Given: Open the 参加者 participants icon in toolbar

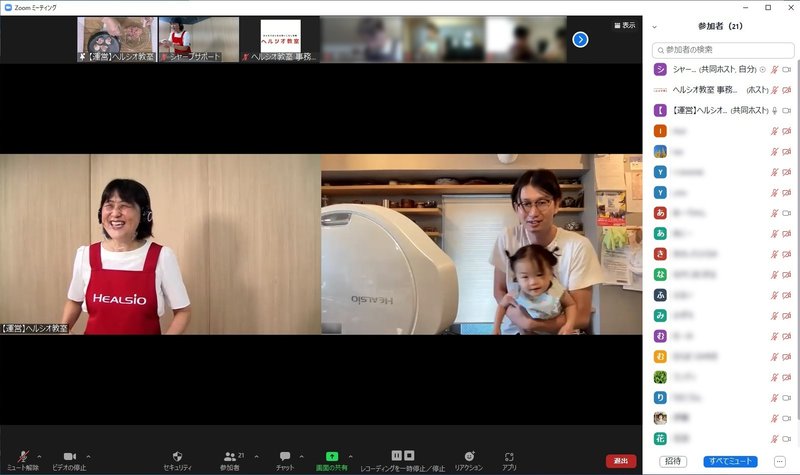Looking at the screenshot, I should 230,457.
